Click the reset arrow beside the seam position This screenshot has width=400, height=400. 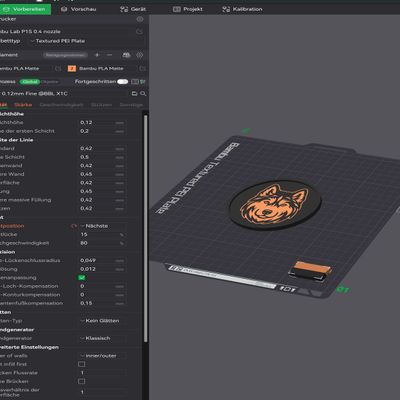tap(73, 226)
